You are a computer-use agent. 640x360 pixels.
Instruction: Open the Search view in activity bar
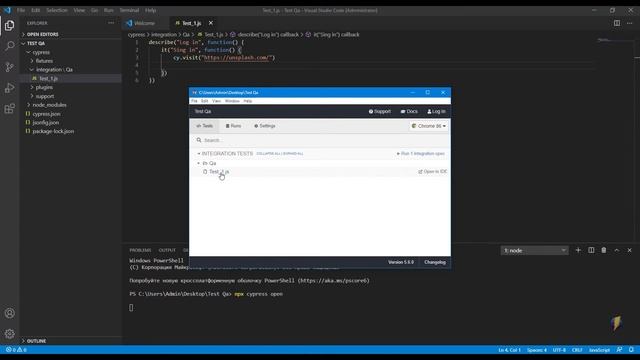tap(9, 46)
